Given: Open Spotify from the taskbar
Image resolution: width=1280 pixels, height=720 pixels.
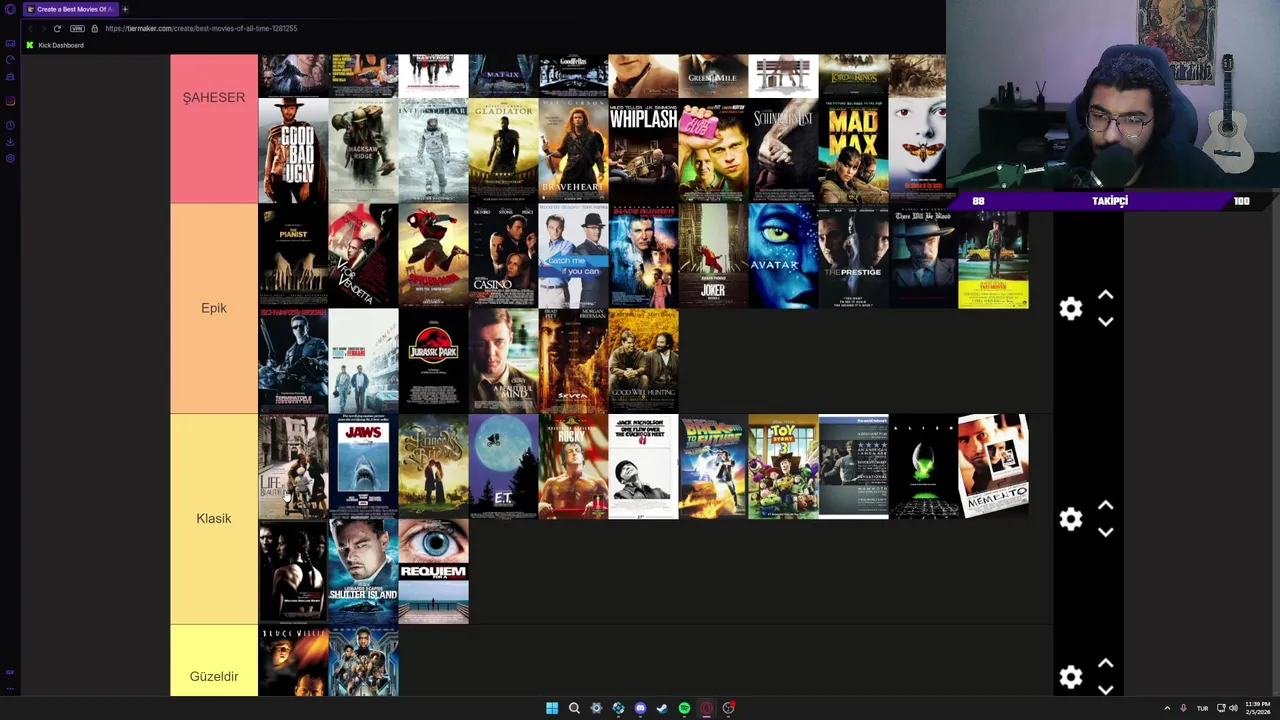Looking at the screenshot, I should tap(684, 708).
